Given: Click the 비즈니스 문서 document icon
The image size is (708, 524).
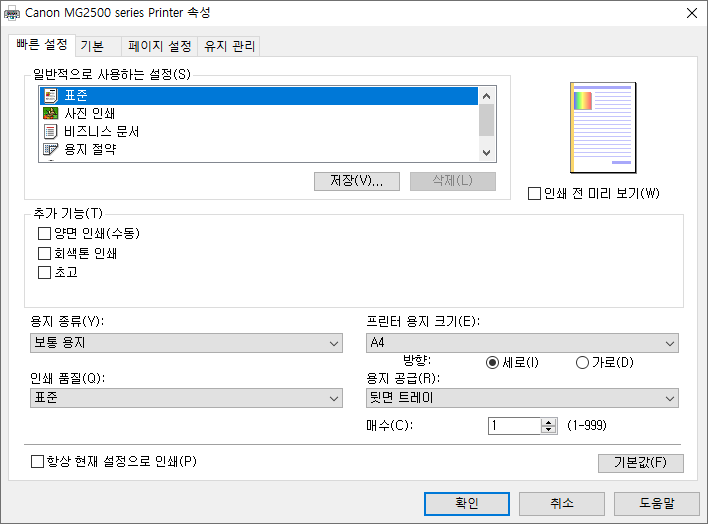Looking at the screenshot, I should (51, 131).
